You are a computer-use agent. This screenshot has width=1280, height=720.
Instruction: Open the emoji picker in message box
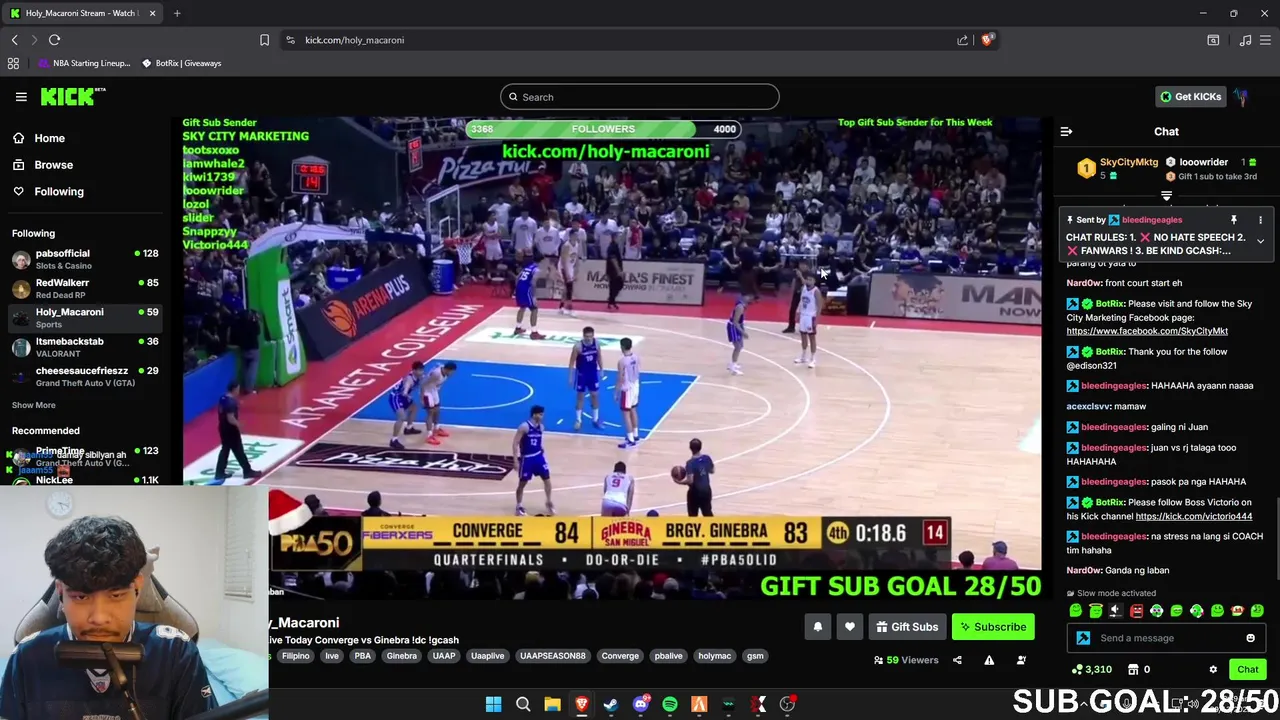[1250, 638]
